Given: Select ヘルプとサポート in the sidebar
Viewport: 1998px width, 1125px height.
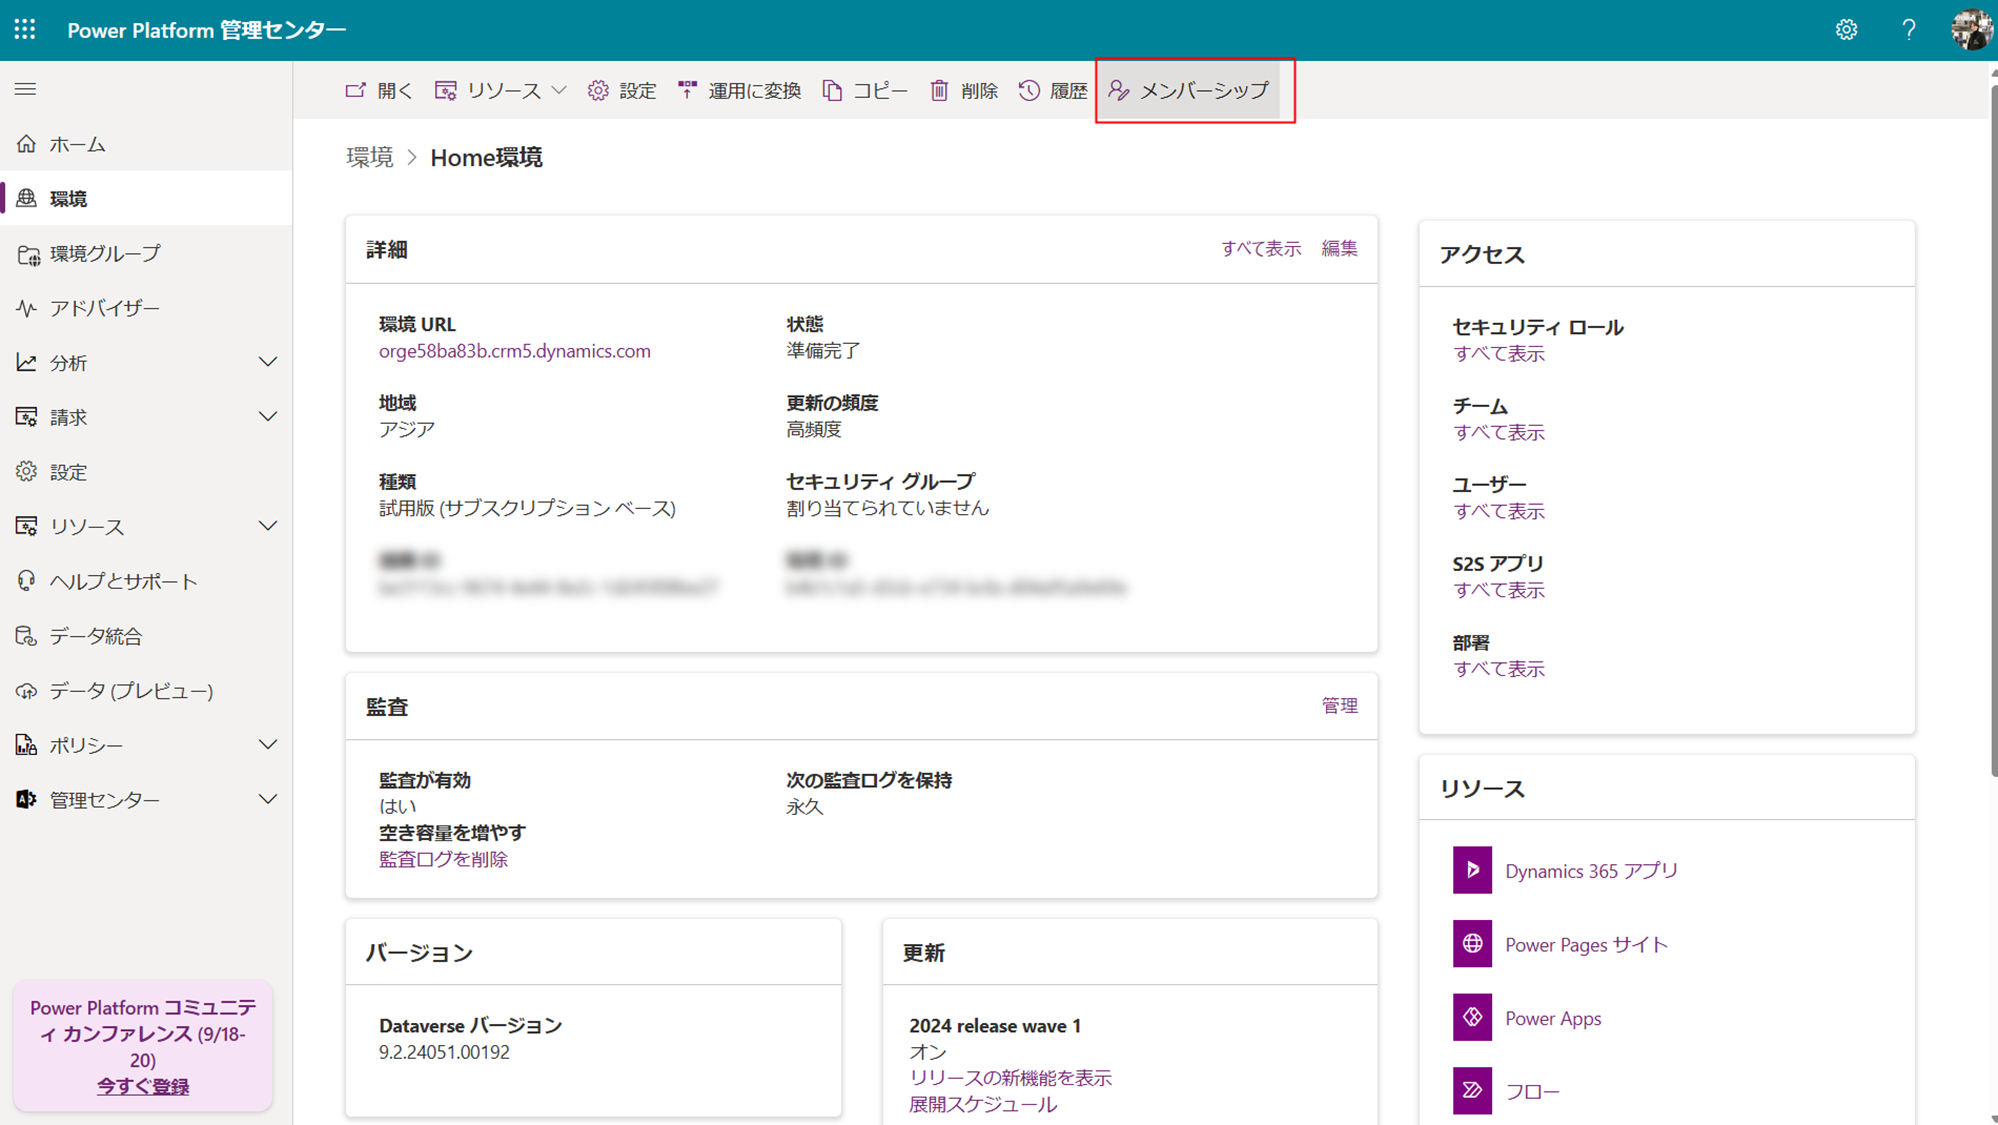Looking at the screenshot, I should point(123,582).
